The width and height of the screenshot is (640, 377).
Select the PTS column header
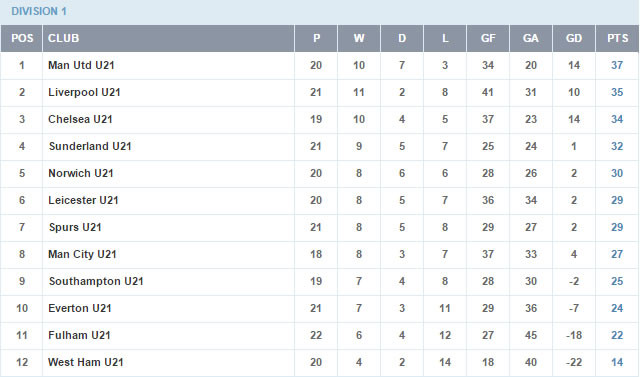pos(617,38)
